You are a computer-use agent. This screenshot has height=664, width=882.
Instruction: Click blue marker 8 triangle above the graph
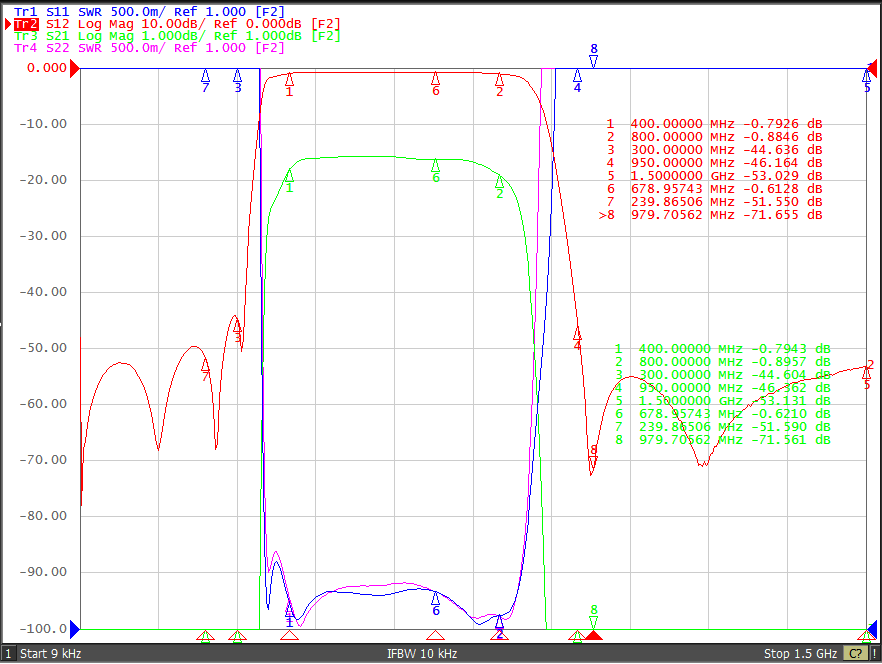[x=593, y=61]
